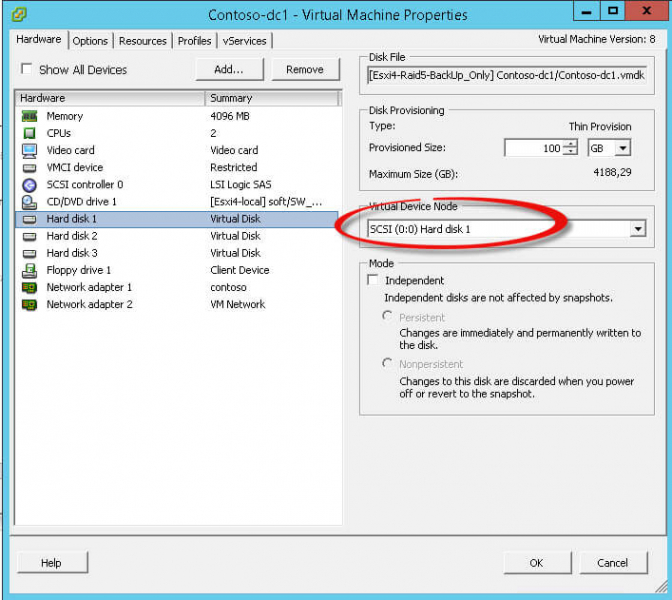Screen dimensions: 672x600
Task: Open the Resources tab
Action: tap(143, 41)
